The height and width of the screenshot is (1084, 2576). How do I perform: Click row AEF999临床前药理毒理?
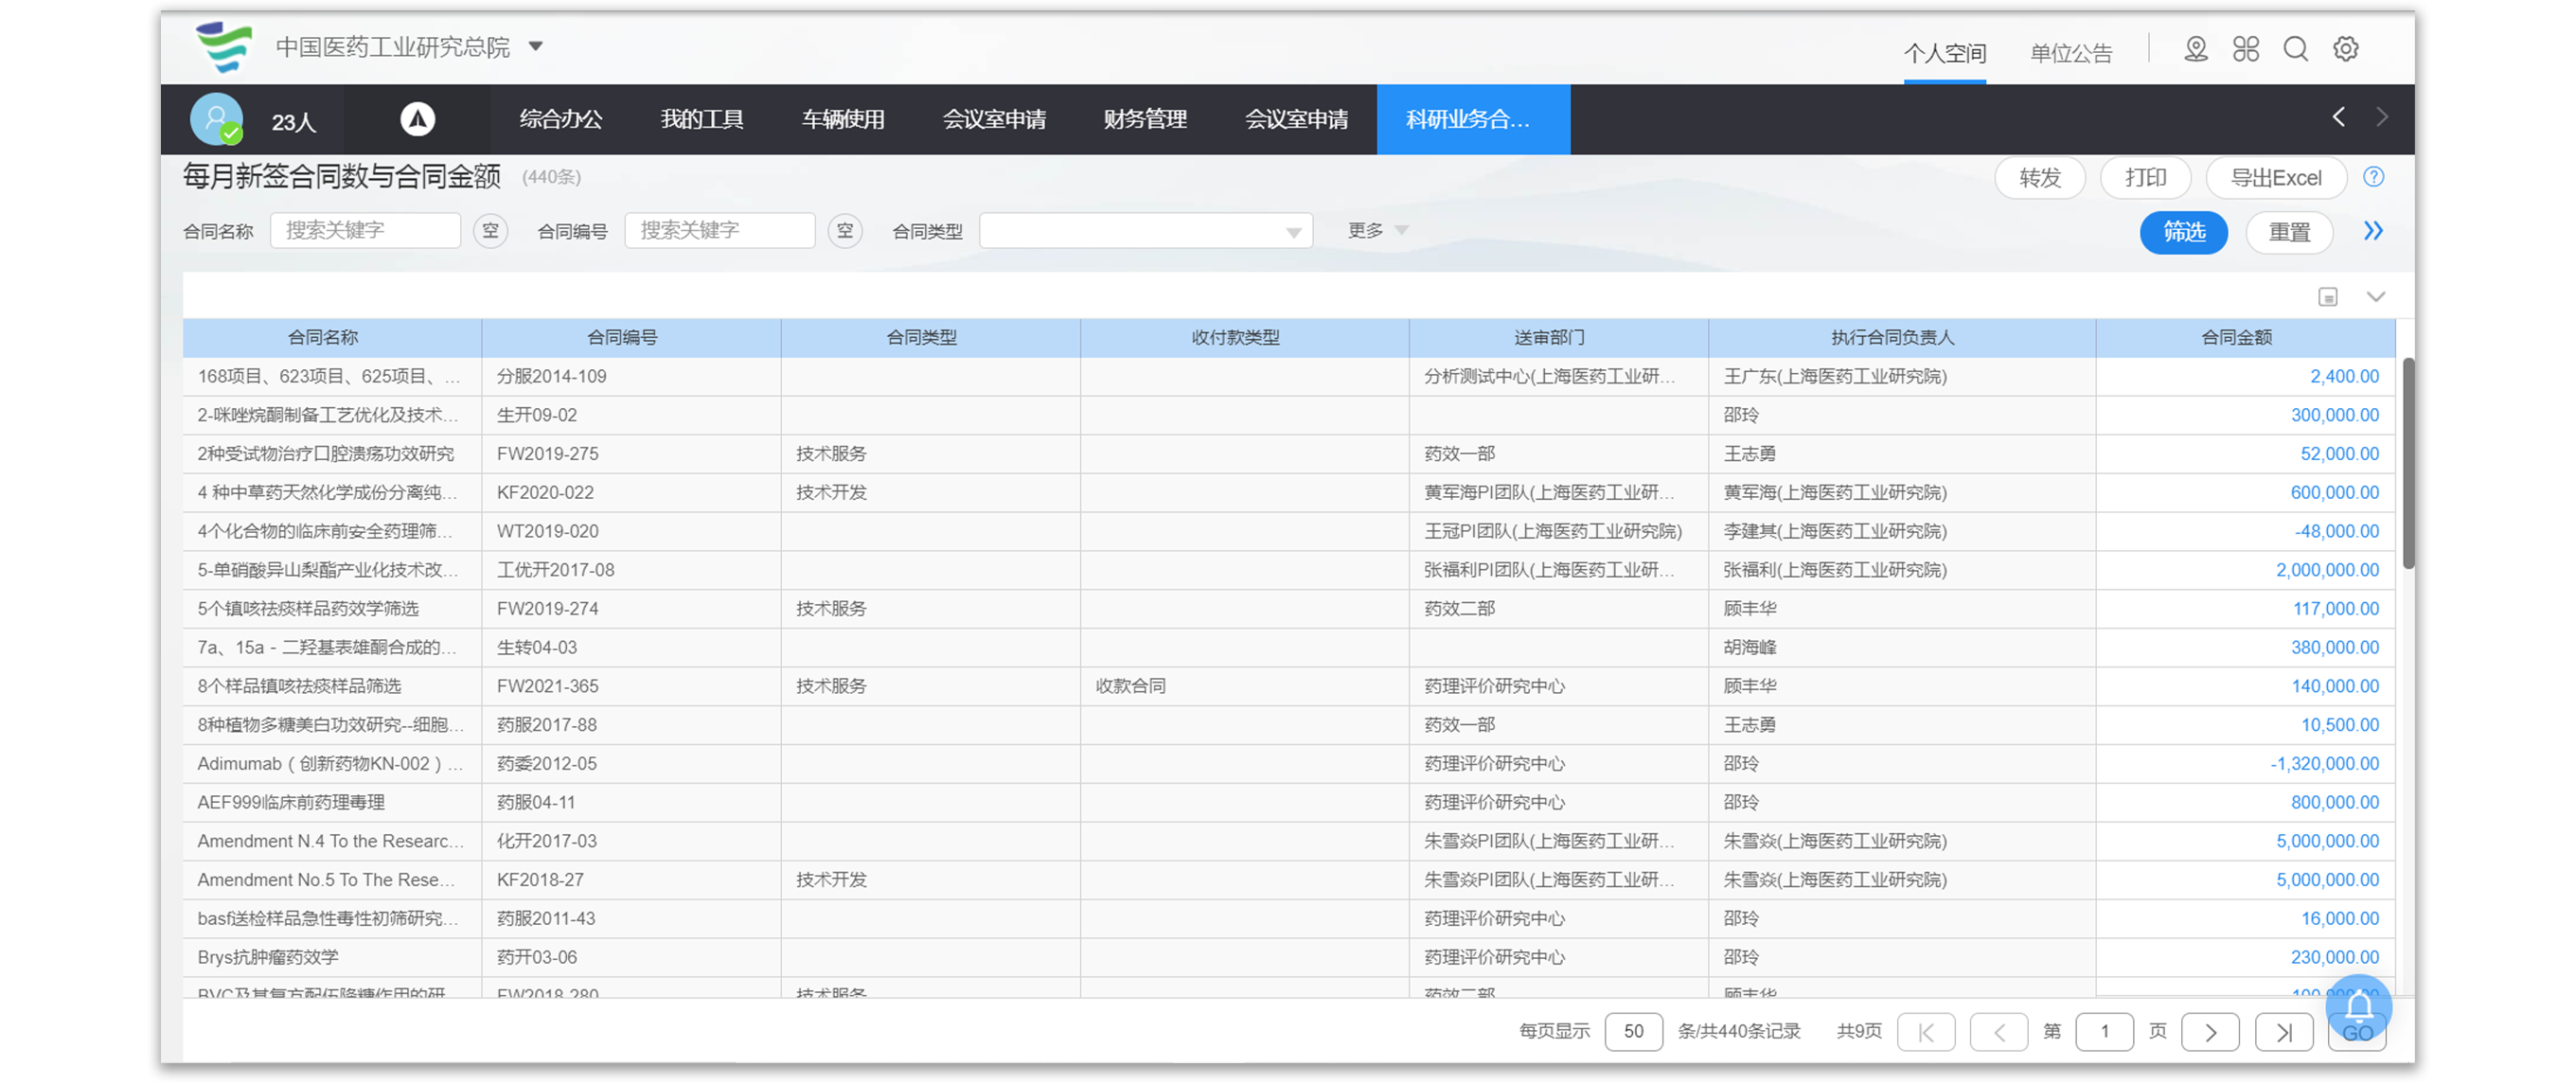(1288, 803)
